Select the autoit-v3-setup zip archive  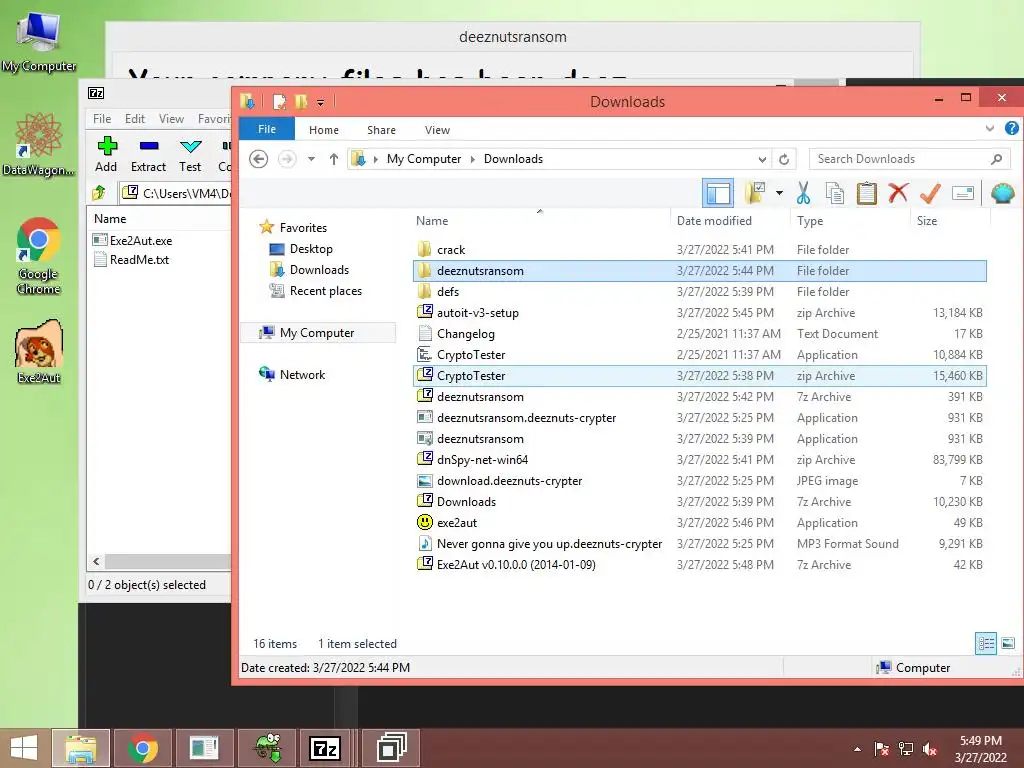coord(699,312)
